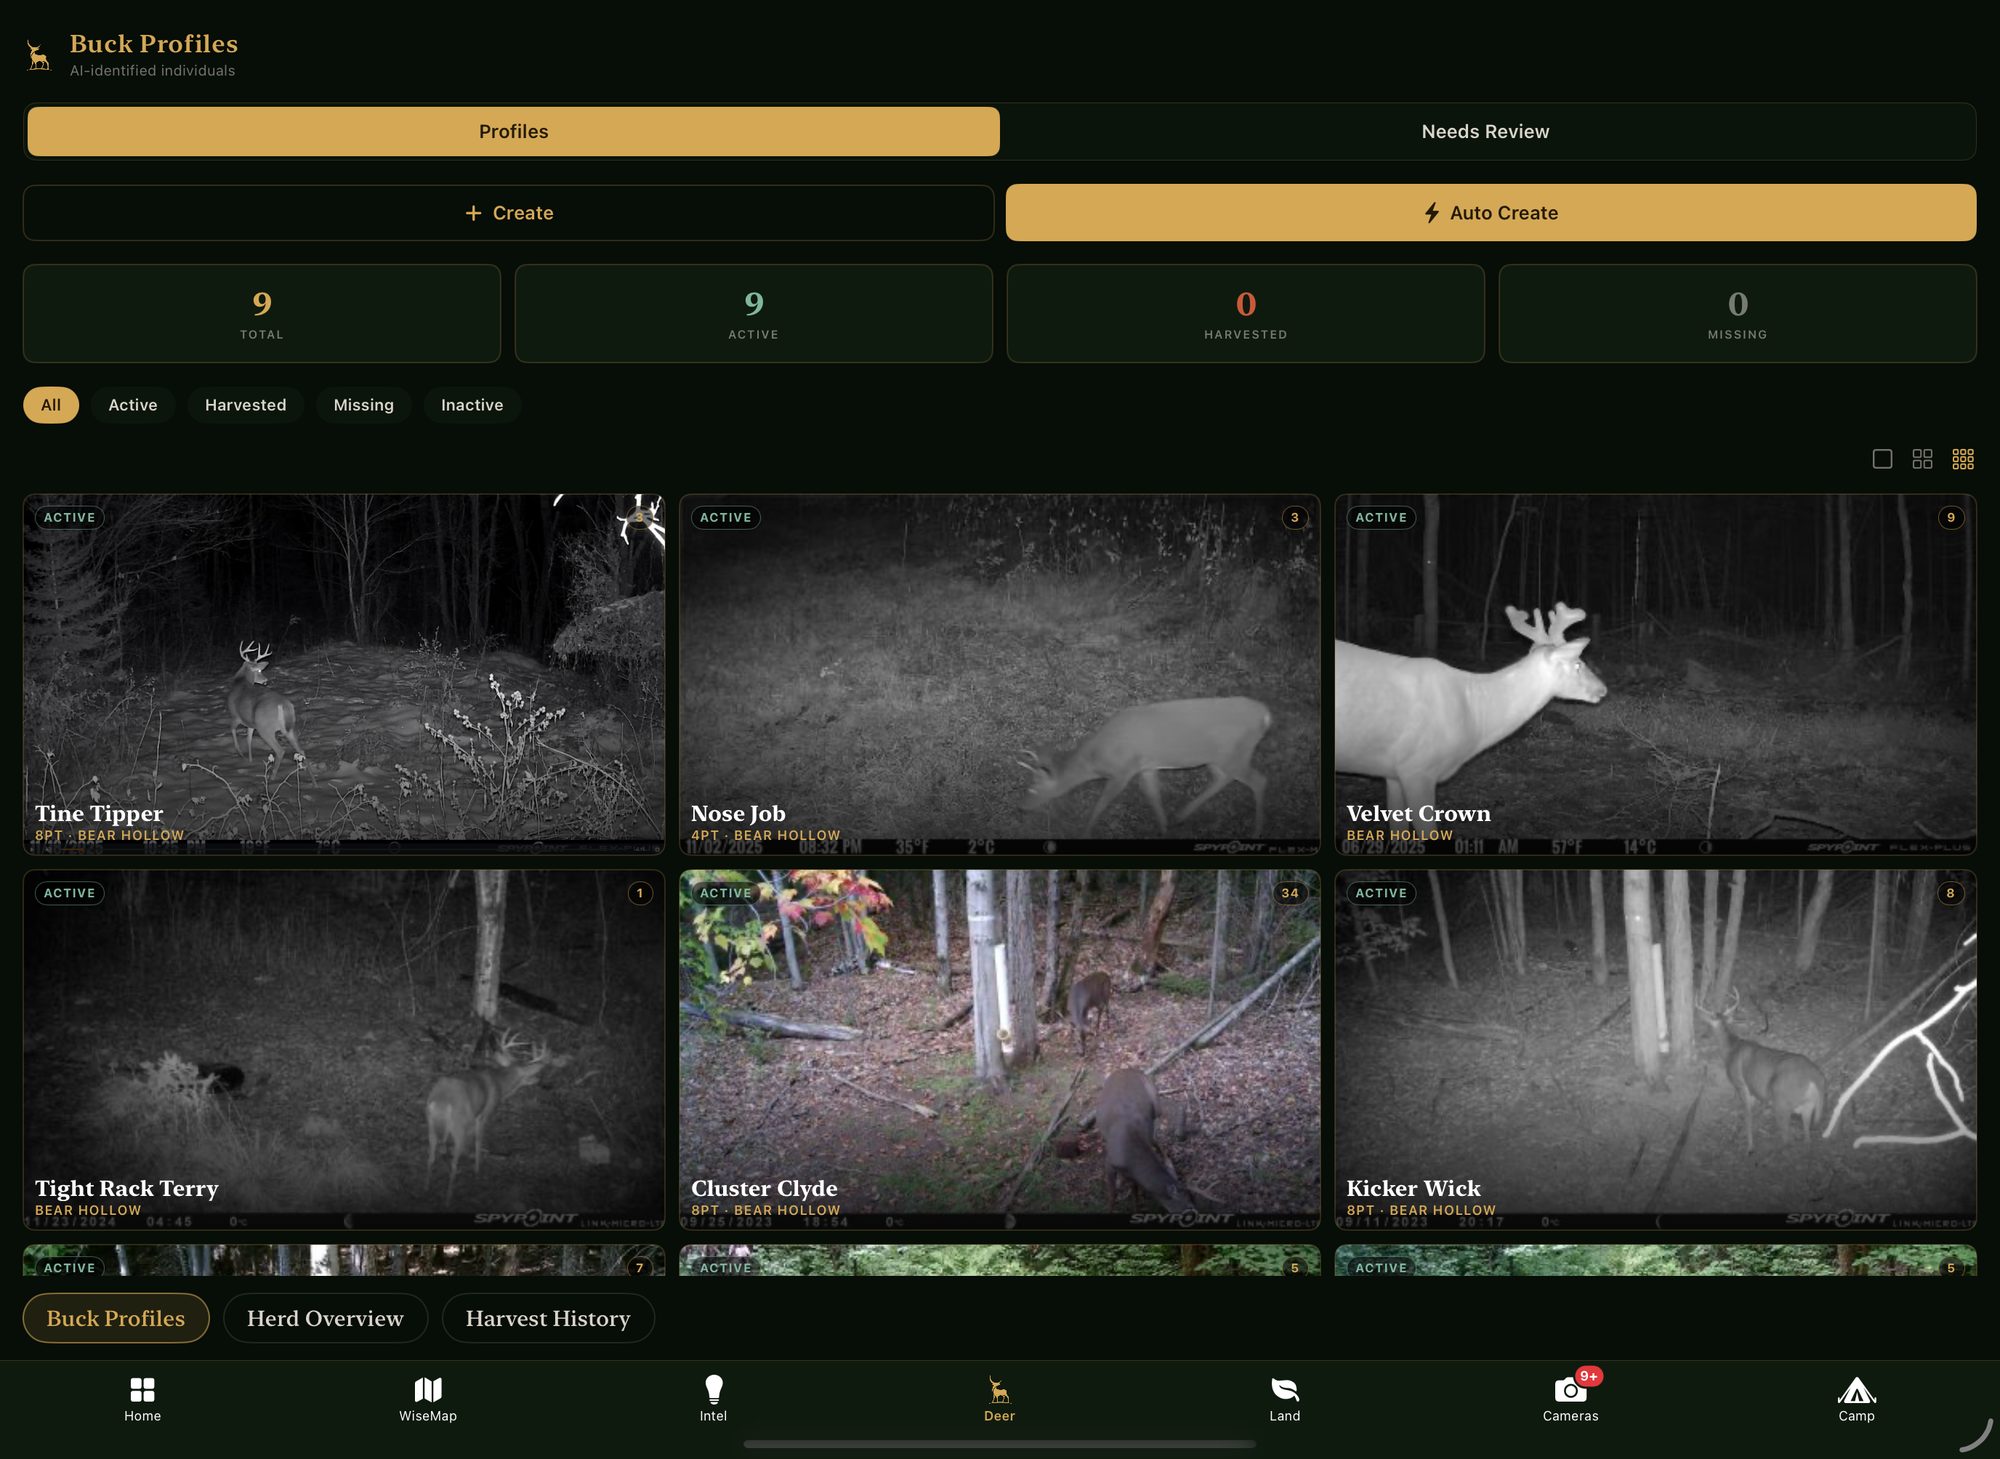Select Buck Profiles bottom pill

116,1318
